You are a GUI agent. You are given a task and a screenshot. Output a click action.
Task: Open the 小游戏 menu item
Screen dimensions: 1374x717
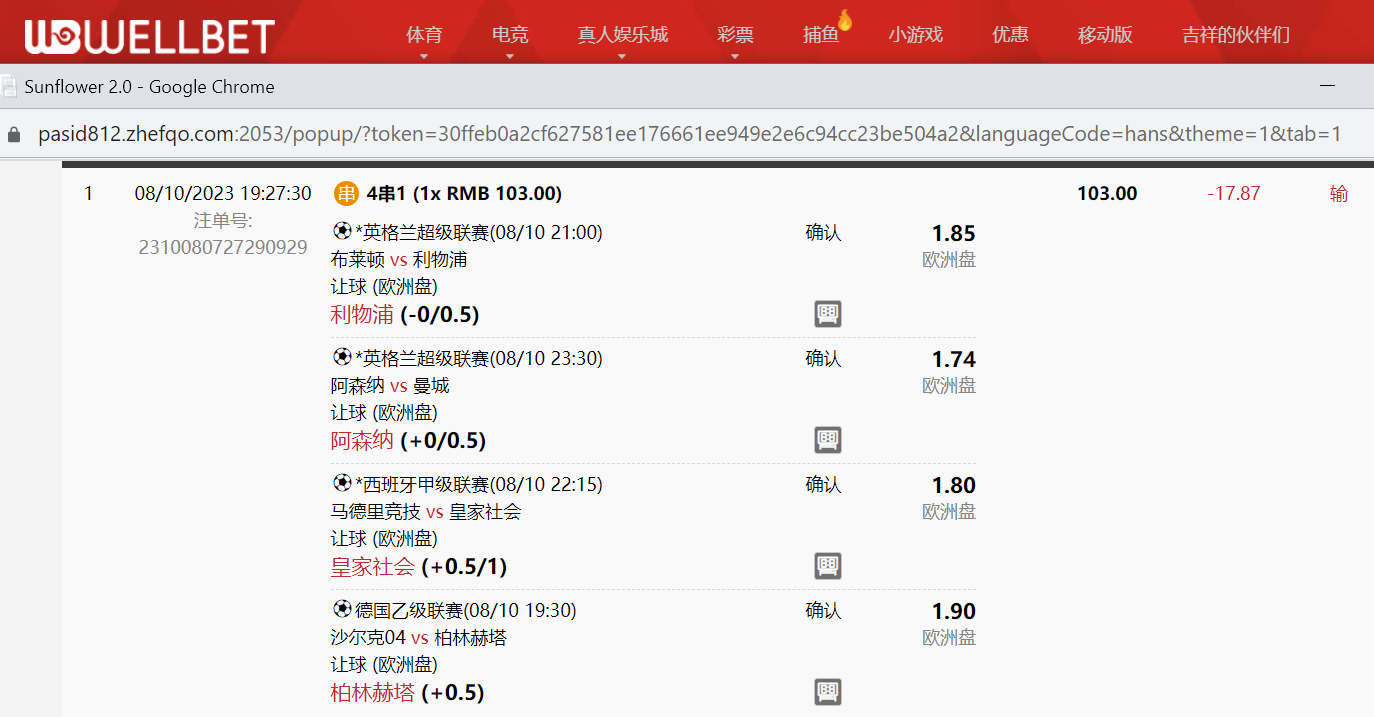coord(916,35)
